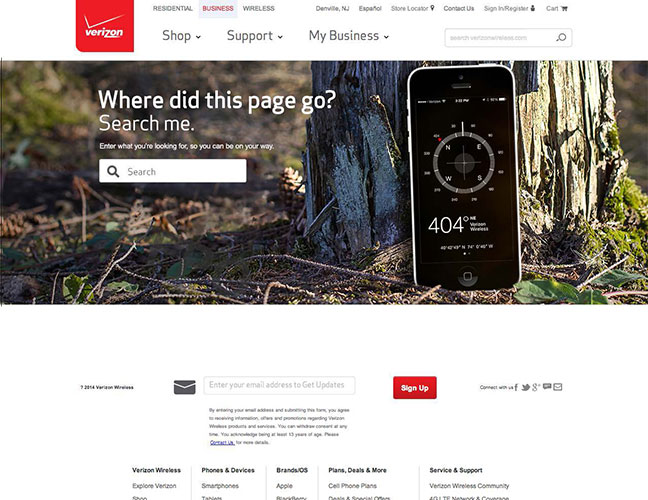Screen dimensions: 648x500
Task: Click the Google Plus icon
Action: pos(536,387)
